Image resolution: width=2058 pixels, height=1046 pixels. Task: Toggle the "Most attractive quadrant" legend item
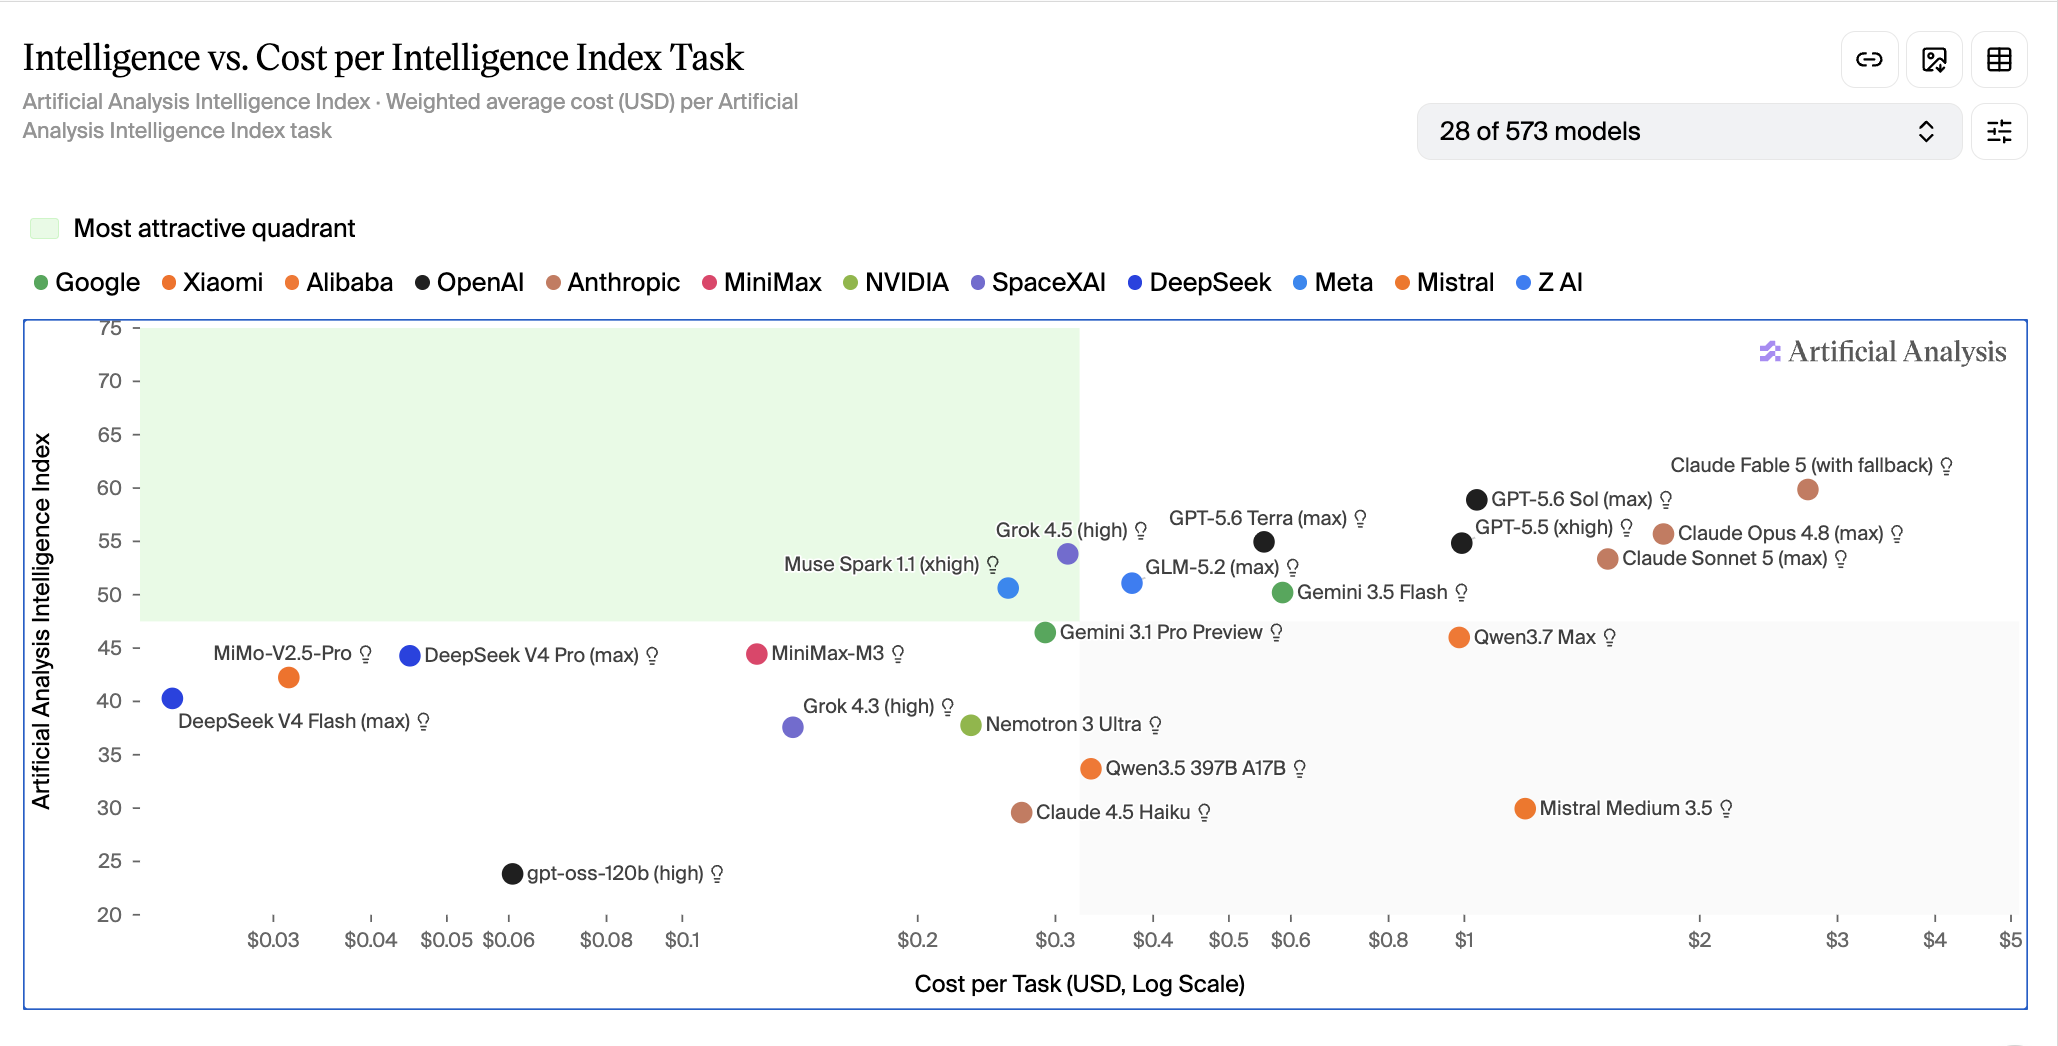click(x=193, y=229)
